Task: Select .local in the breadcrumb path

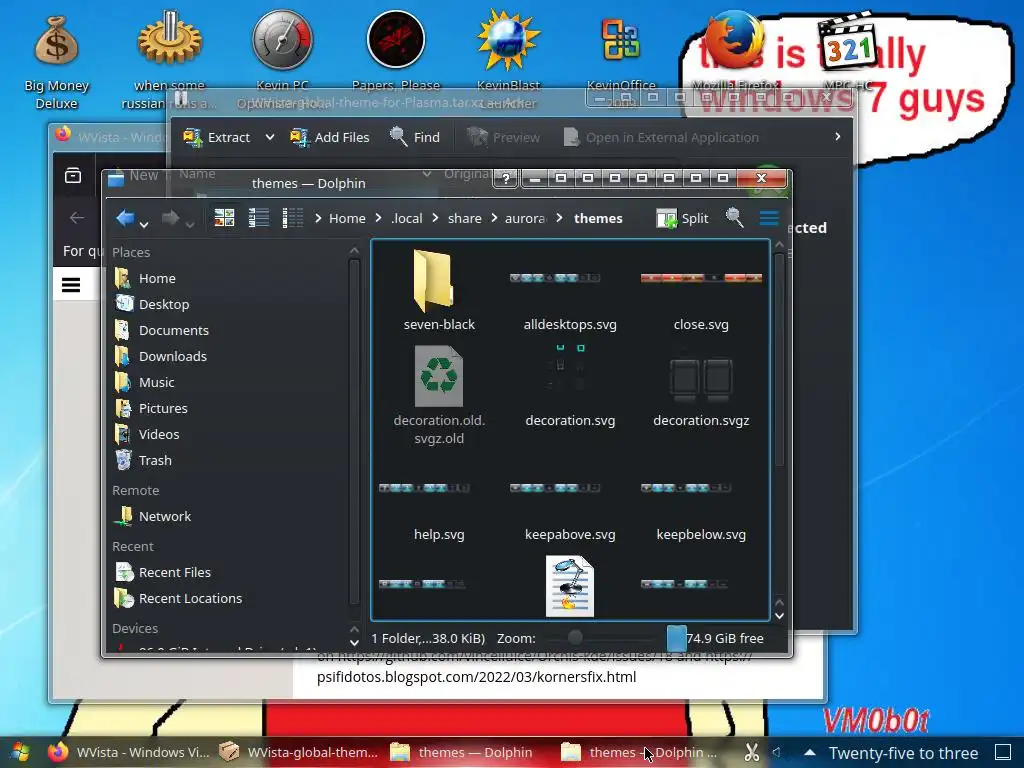Action: (x=406, y=218)
